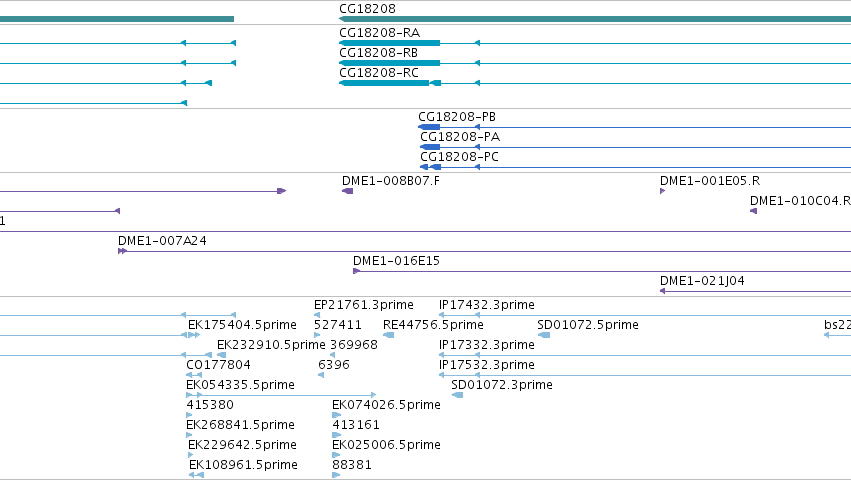This screenshot has height=480, width=851.
Task: Click EK054335.5prime EST label
Action: click(240, 385)
